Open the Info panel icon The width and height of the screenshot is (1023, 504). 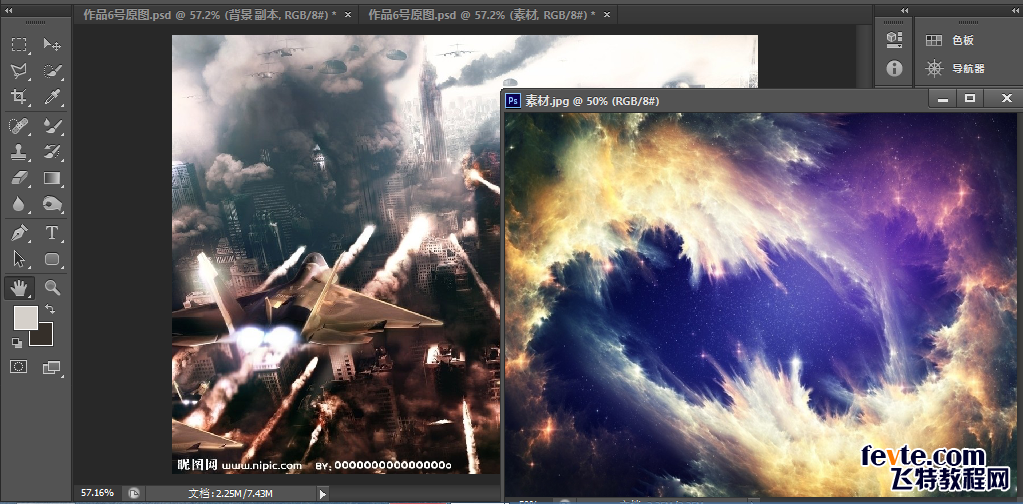pyautogui.click(x=894, y=68)
